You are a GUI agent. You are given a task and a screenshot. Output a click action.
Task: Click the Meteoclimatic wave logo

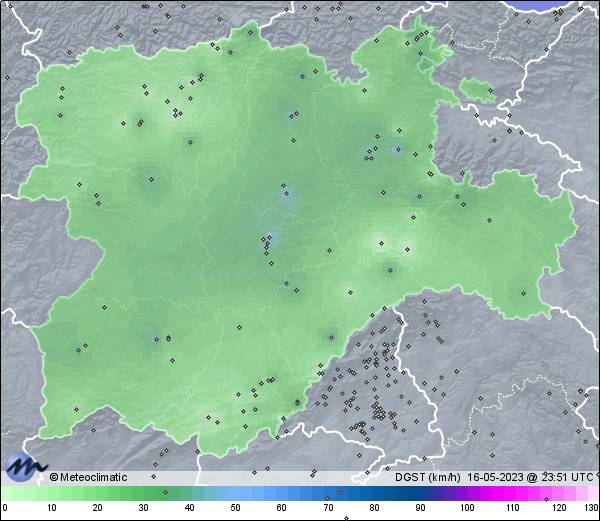coord(24,465)
